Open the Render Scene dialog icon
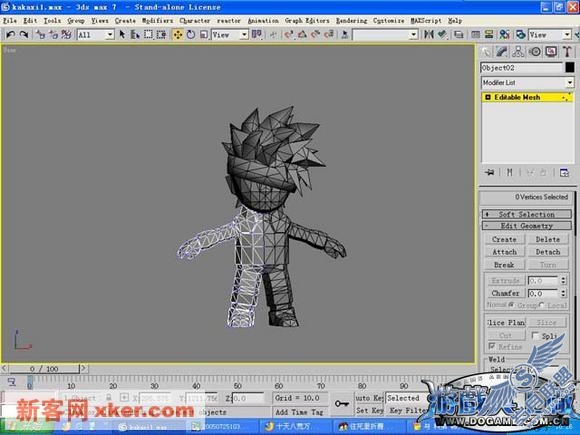The image size is (580, 435). point(520,35)
